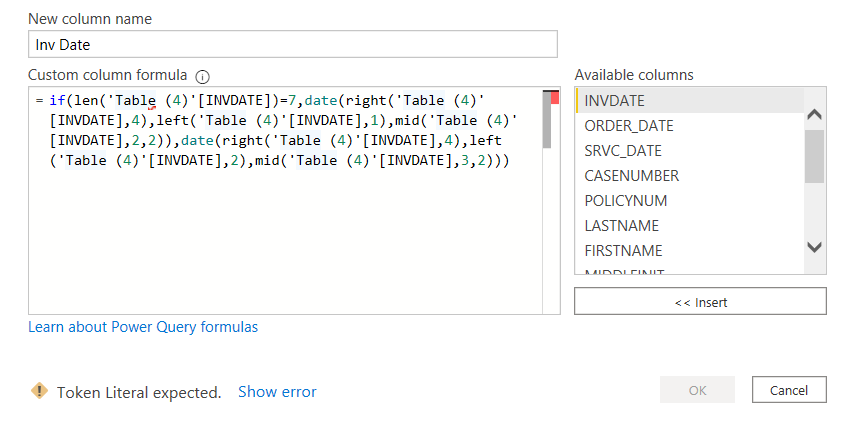Image resolution: width=853 pixels, height=423 pixels.
Task: Click the Show error link
Action: pyautogui.click(x=277, y=391)
